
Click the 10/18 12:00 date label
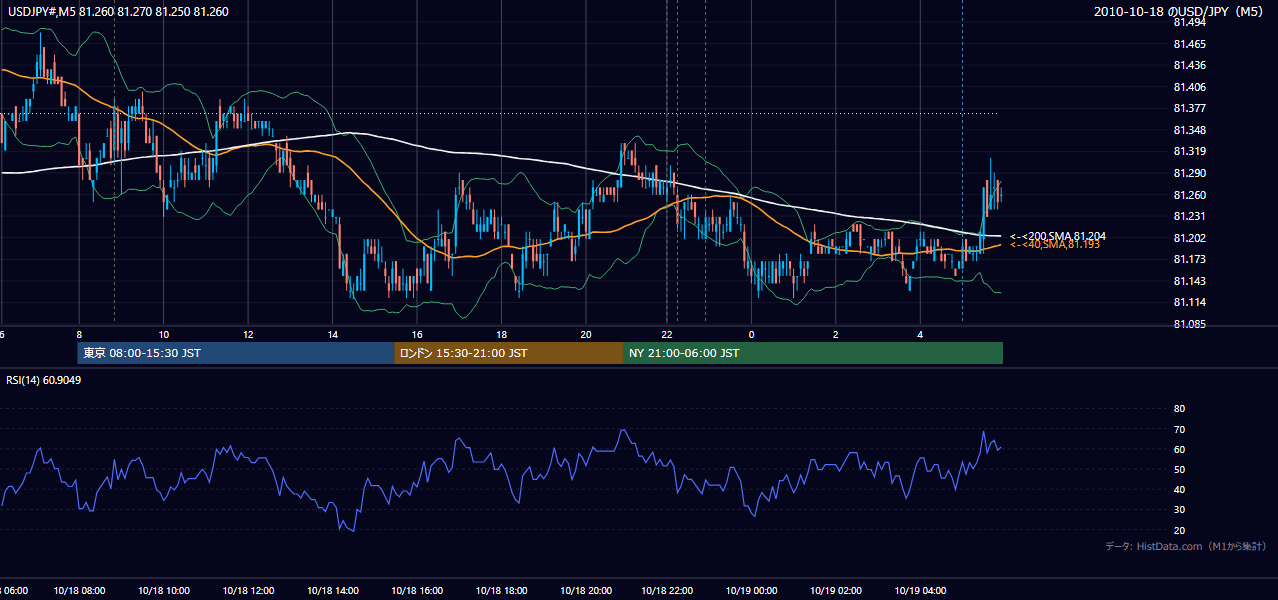tap(249, 591)
